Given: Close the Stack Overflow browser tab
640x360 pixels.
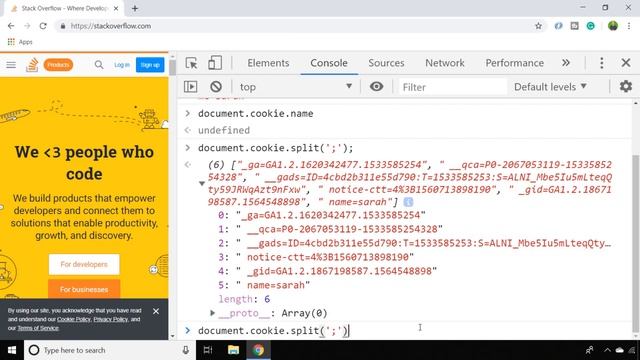Looking at the screenshot, I should 116,8.
